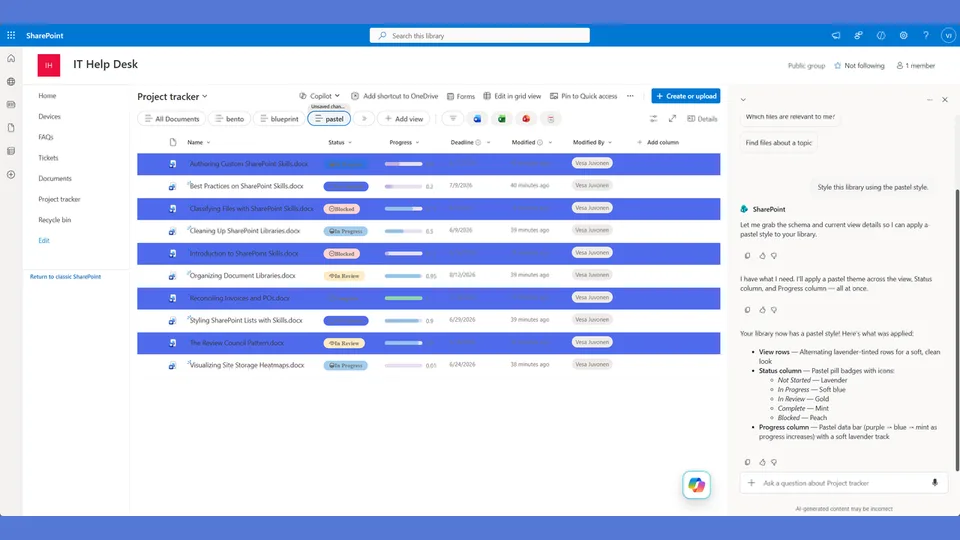Click the Edit link in the navigation

[x=44, y=241]
